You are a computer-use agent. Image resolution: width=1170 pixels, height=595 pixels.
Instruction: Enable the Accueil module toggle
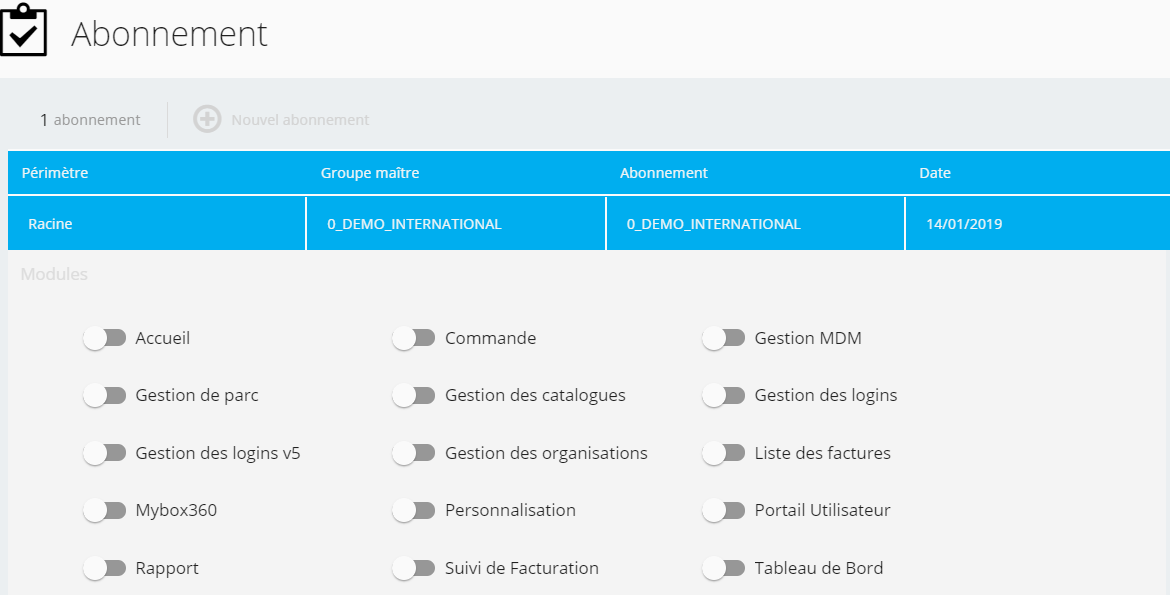point(104,338)
